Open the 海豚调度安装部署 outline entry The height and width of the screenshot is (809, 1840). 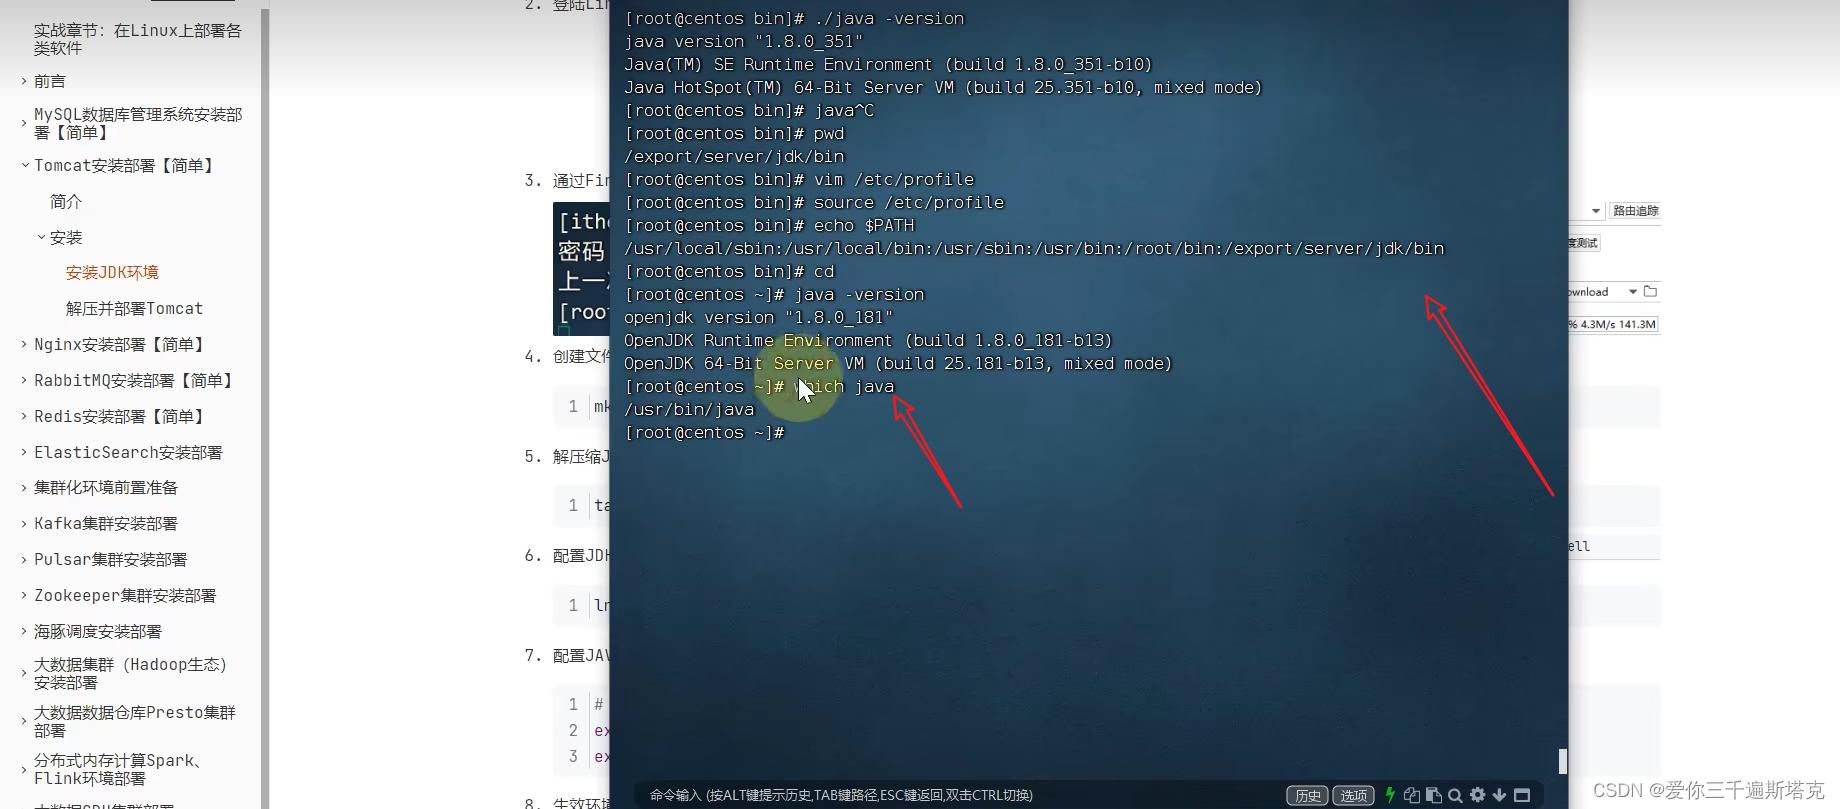[98, 632]
